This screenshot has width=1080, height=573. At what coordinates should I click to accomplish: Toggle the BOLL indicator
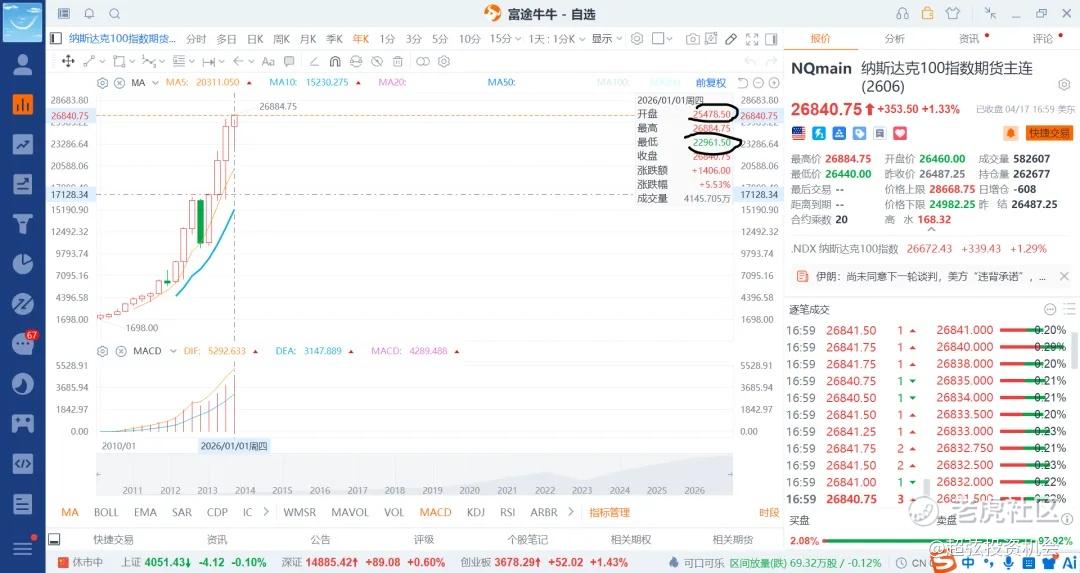[x=106, y=512]
